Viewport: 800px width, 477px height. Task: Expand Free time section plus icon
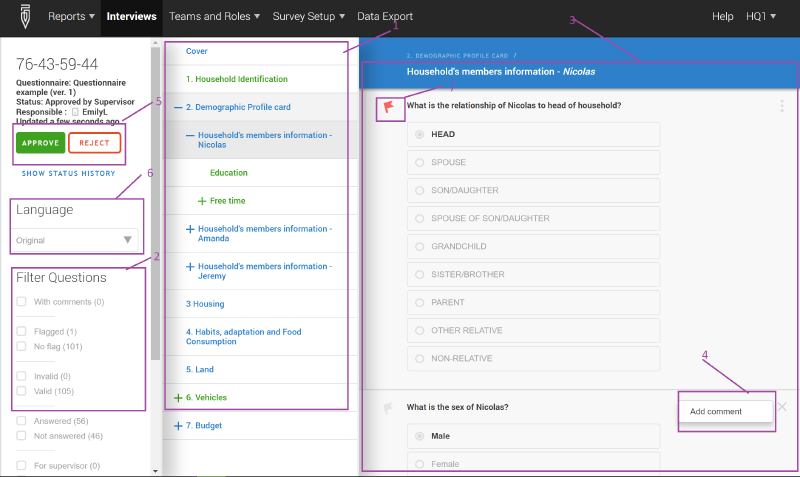click(x=202, y=201)
